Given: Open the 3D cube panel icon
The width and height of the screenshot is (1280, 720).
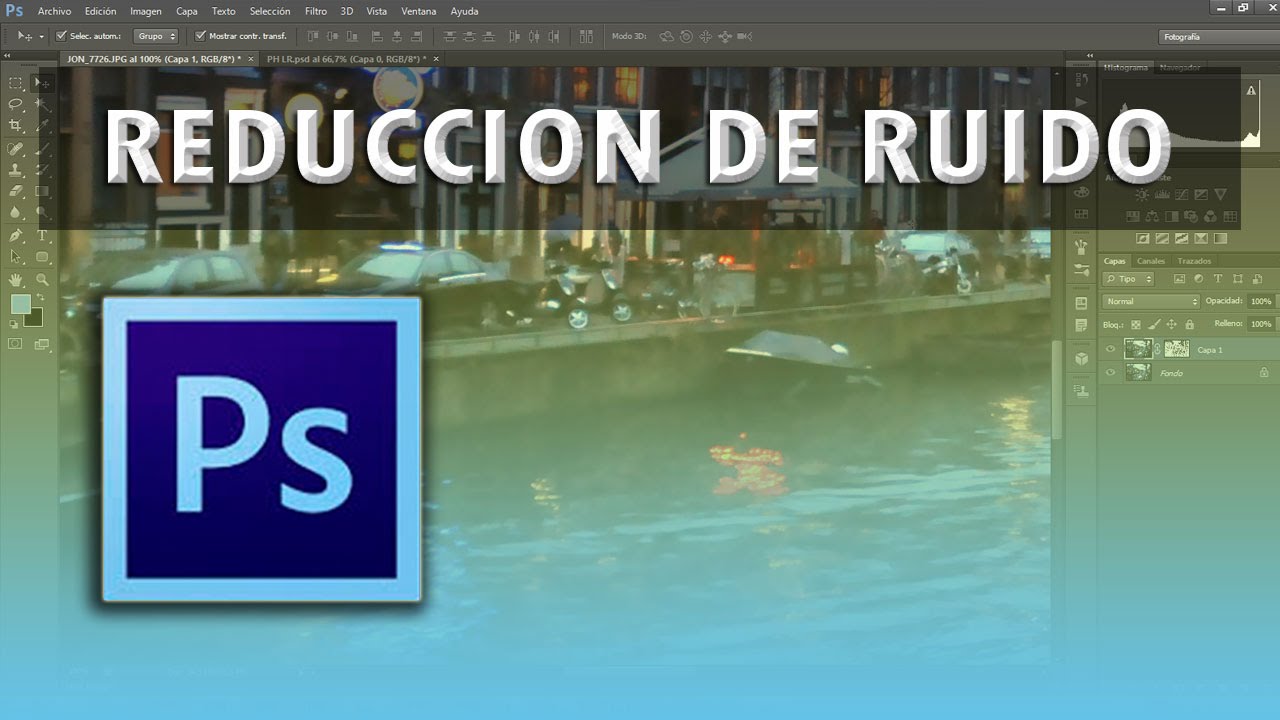Looking at the screenshot, I should coord(1081,358).
